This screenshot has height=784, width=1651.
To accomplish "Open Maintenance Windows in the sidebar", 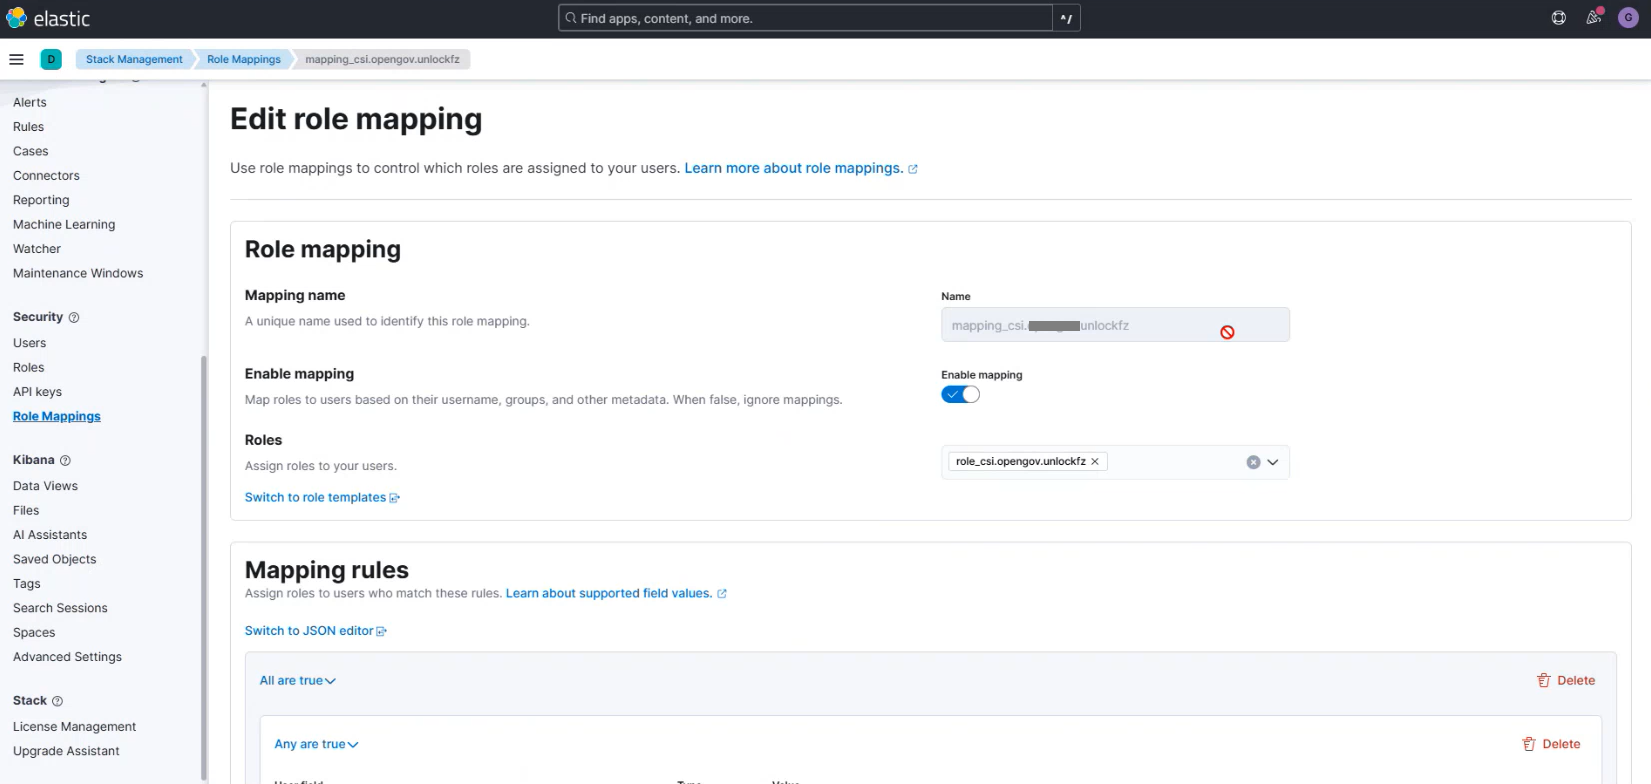I will click(78, 273).
